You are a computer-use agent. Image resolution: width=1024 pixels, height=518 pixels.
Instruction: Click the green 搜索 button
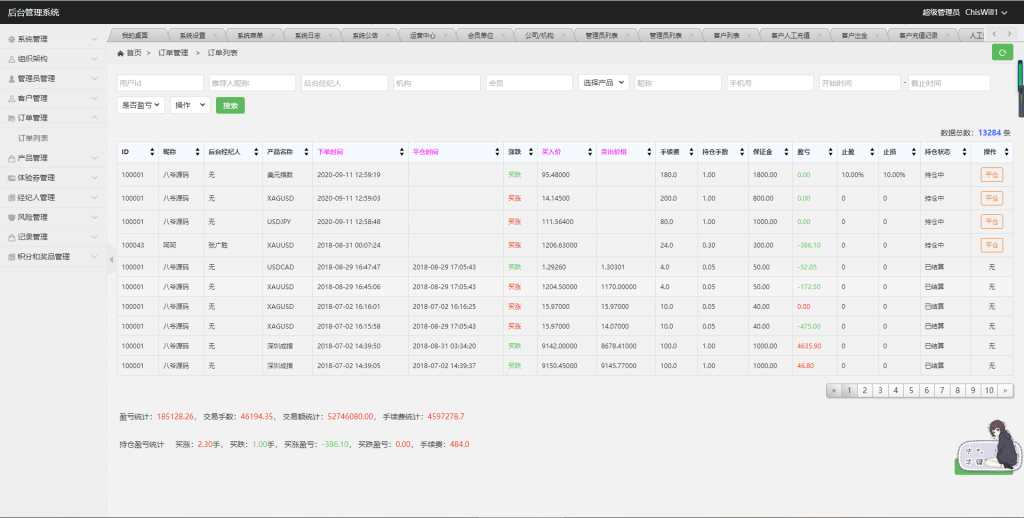230,105
